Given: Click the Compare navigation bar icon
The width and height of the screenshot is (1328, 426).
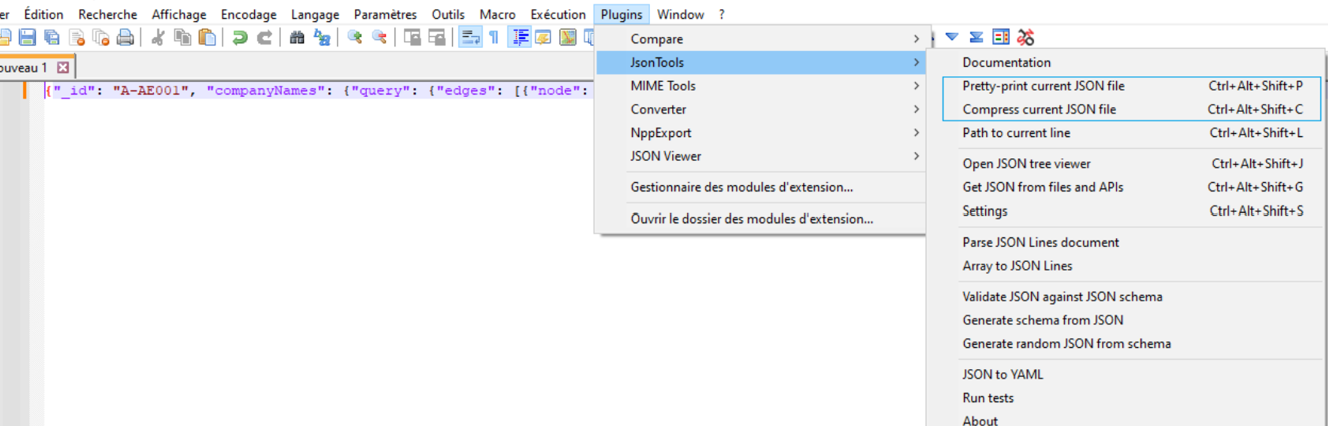Looking at the screenshot, I should coord(1001,38).
